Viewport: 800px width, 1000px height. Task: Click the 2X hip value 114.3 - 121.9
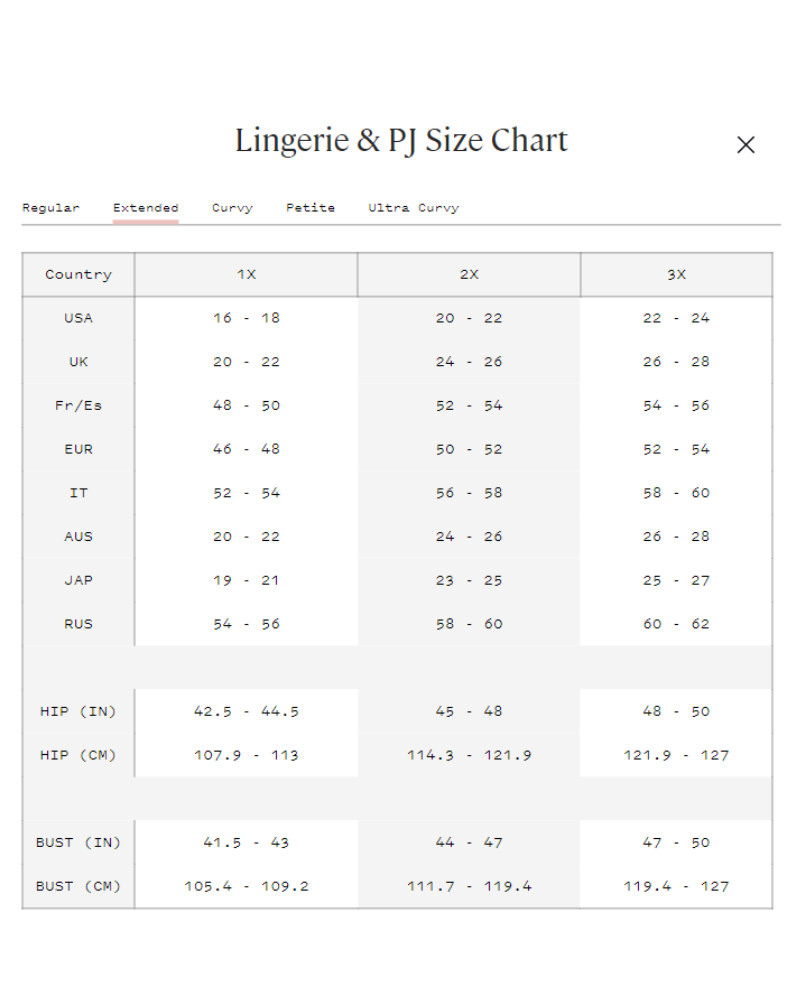point(469,756)
